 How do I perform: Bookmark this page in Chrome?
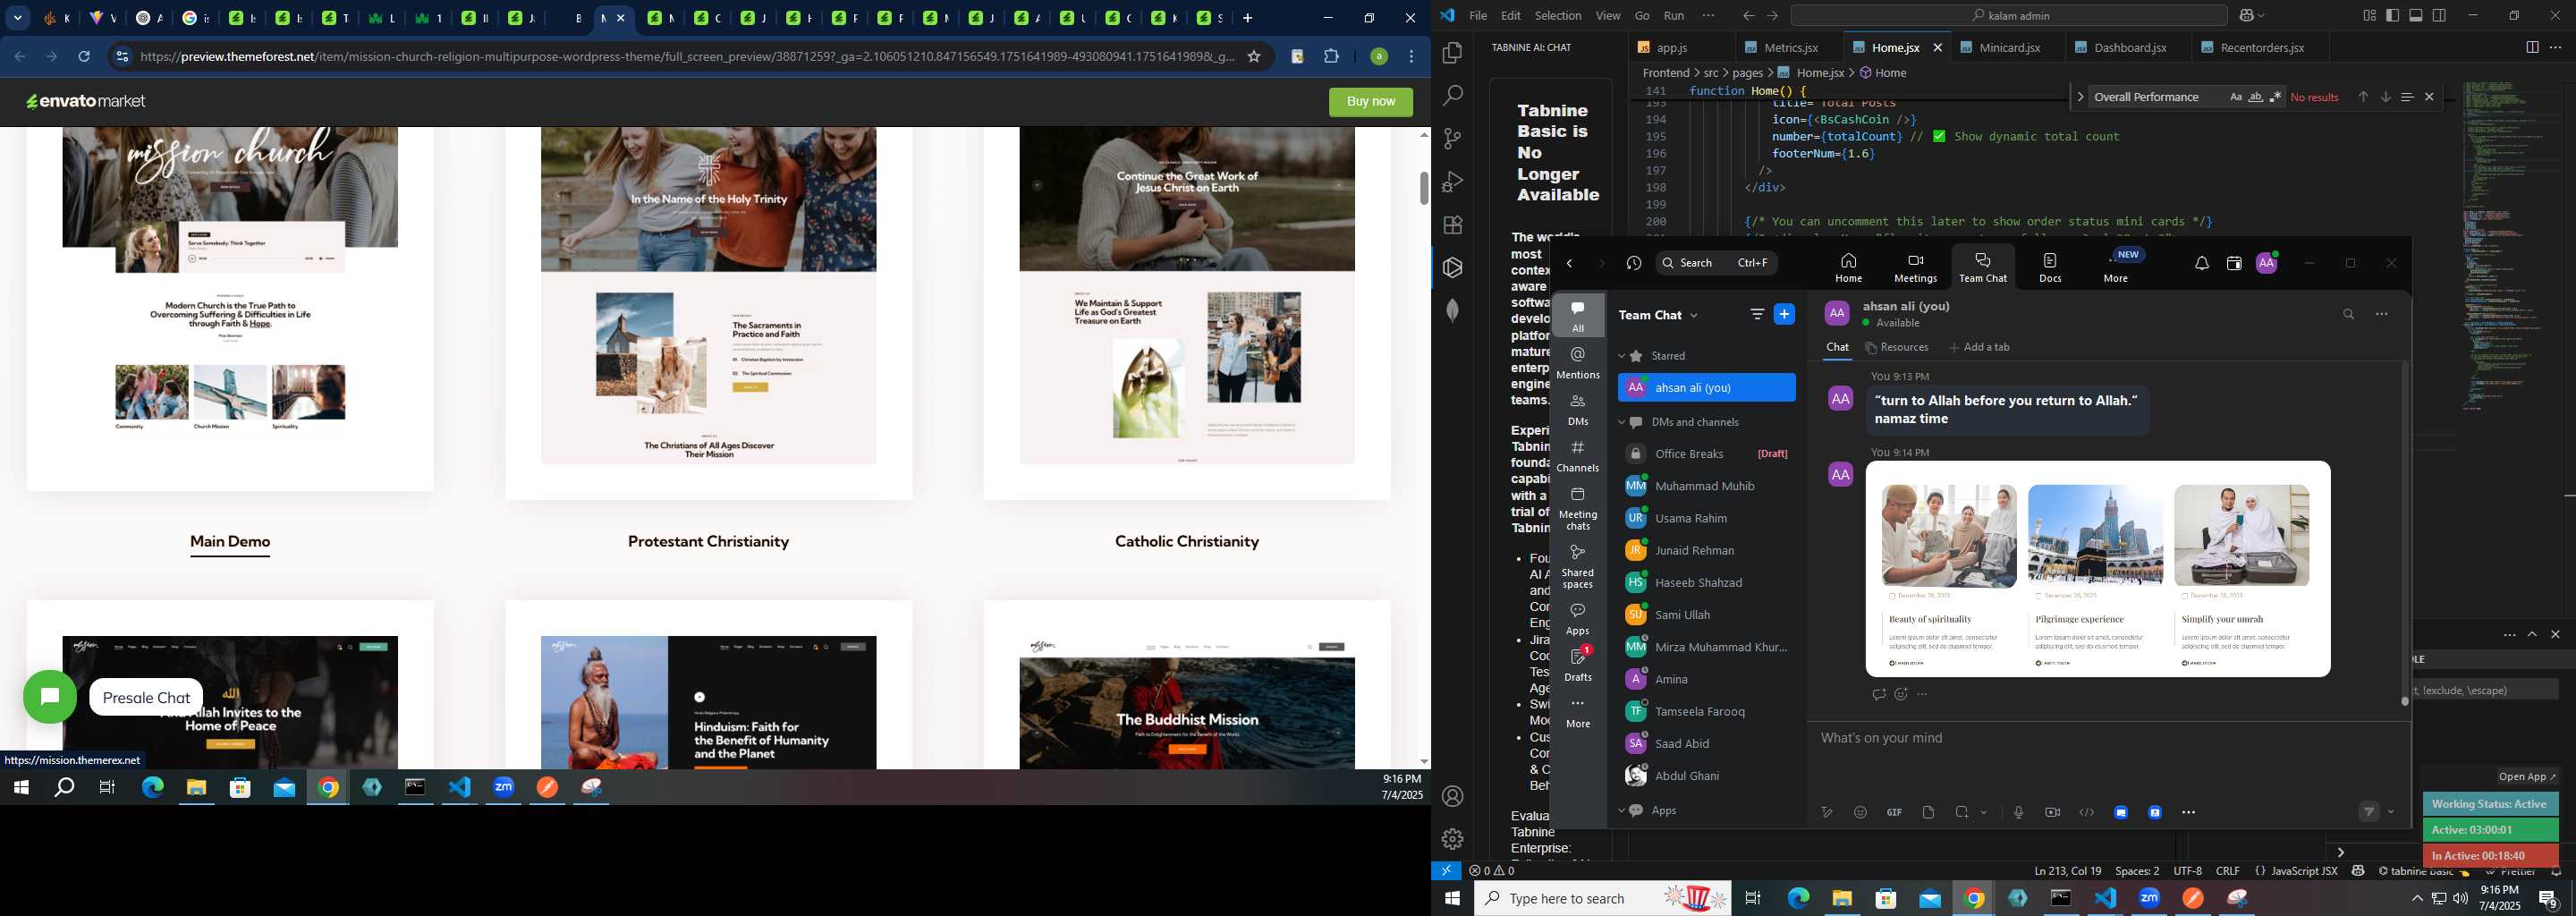coord(1254,57)
